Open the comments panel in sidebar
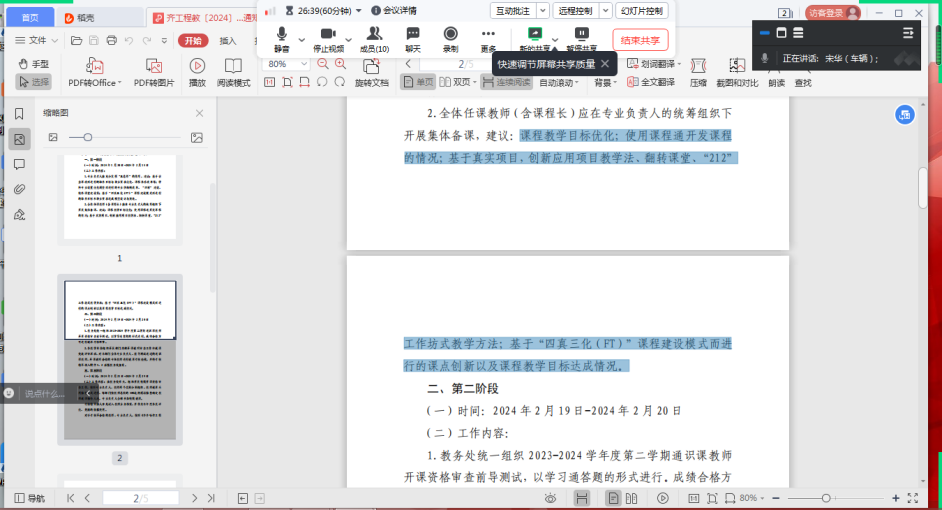This screenshot has width=942, height=510. point(19,164)
